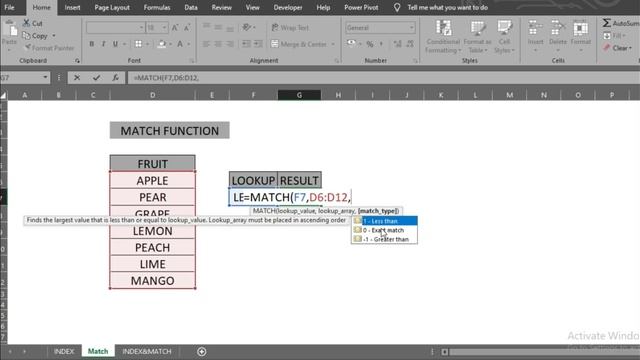Image resolution: width=640 pixels, height=360 pixels.
Task: Switch to the Data tab
Action: [191, 7]
